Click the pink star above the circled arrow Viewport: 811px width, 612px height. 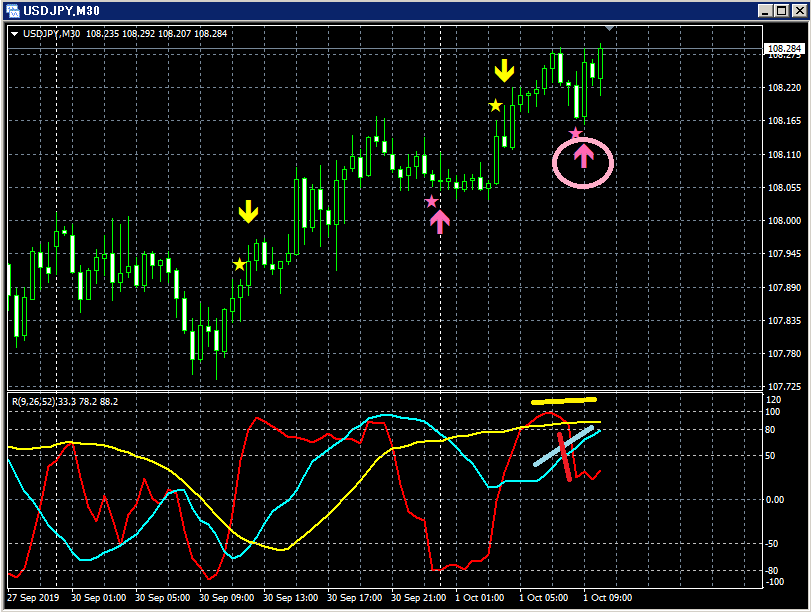[575, 133]
